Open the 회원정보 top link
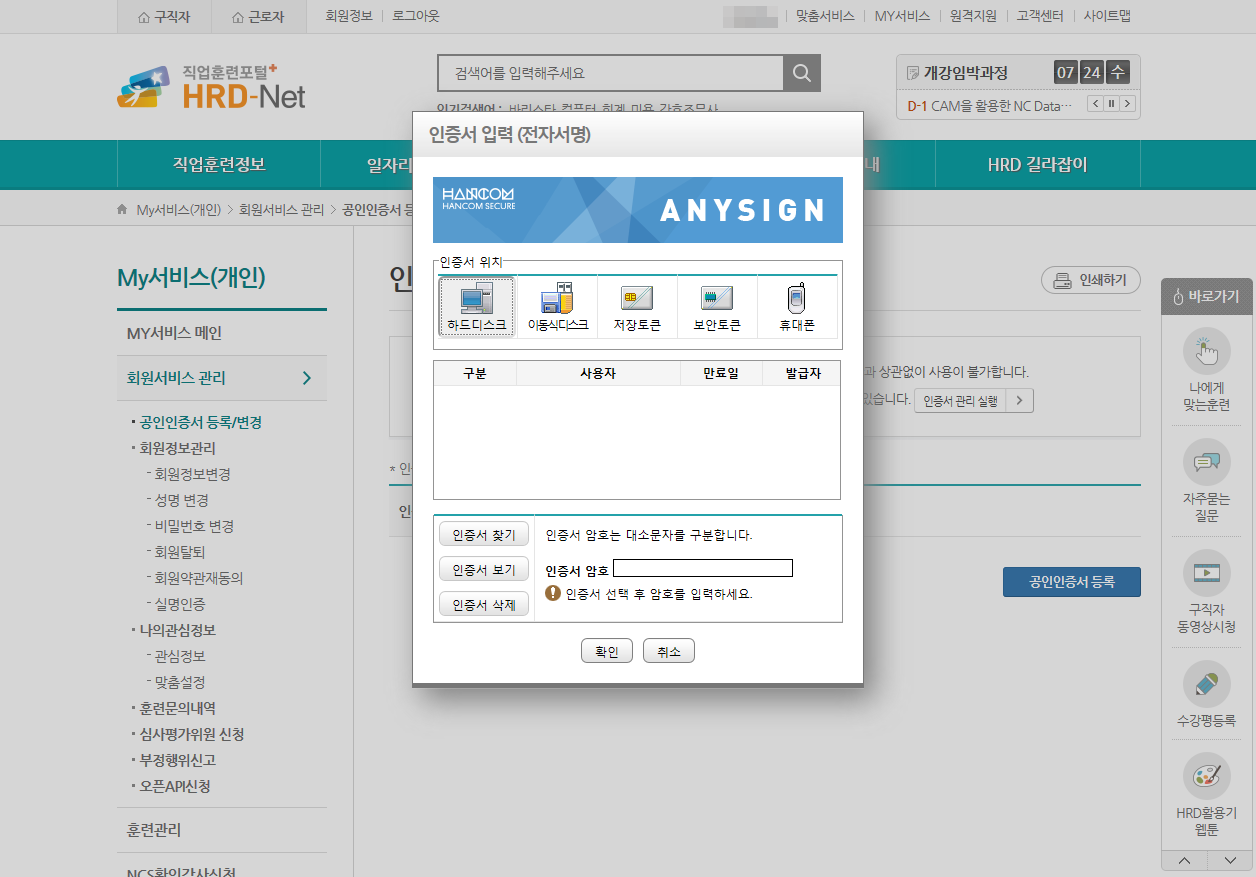The width and height of the screenshot is (1256, 877). [x=349, y=16]
